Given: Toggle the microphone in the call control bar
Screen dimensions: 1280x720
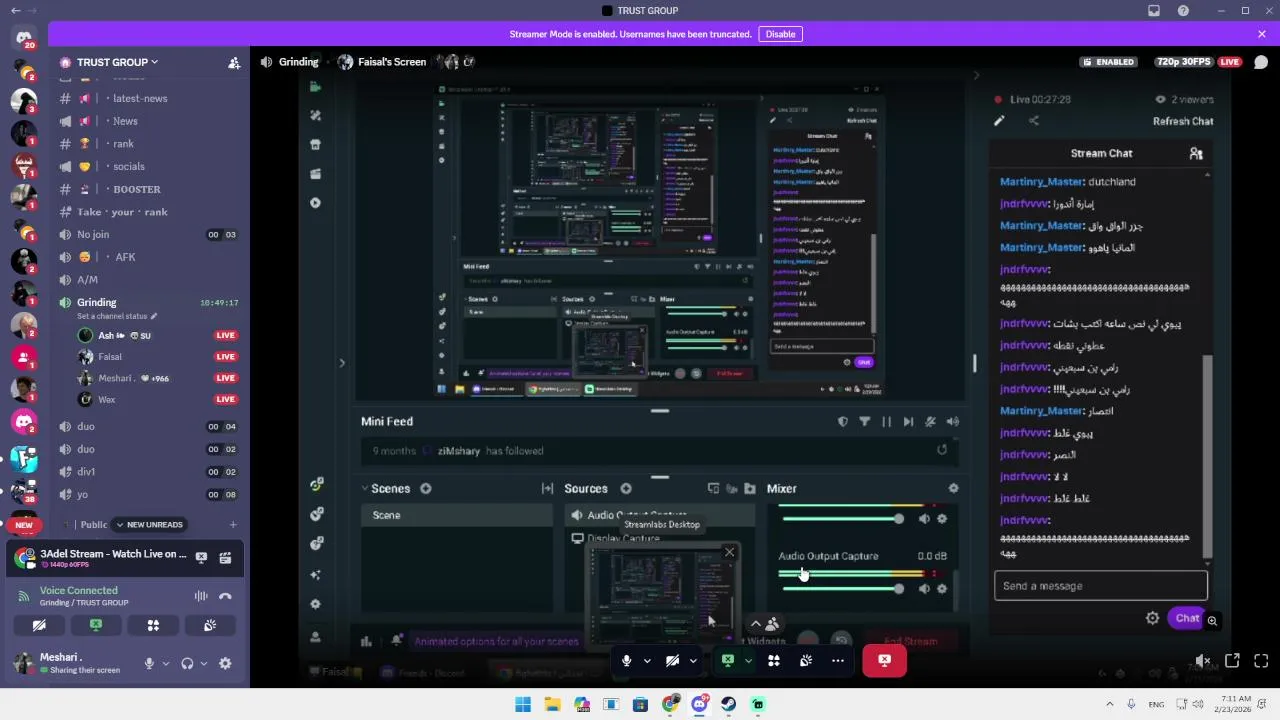Looking at the screenshot, I should pyautogui.click(x=627, y=660).
